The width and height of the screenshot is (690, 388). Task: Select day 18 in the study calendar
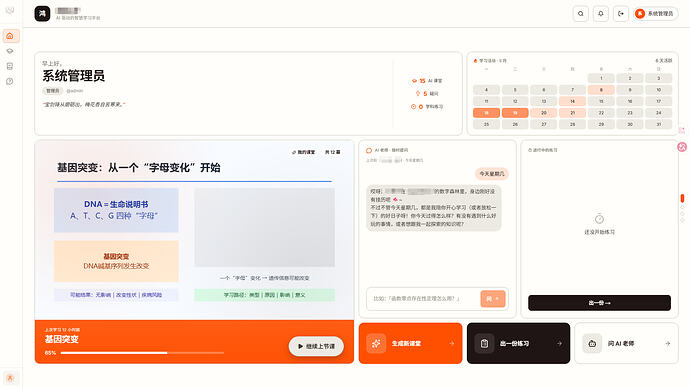click(x=486, y=113)
